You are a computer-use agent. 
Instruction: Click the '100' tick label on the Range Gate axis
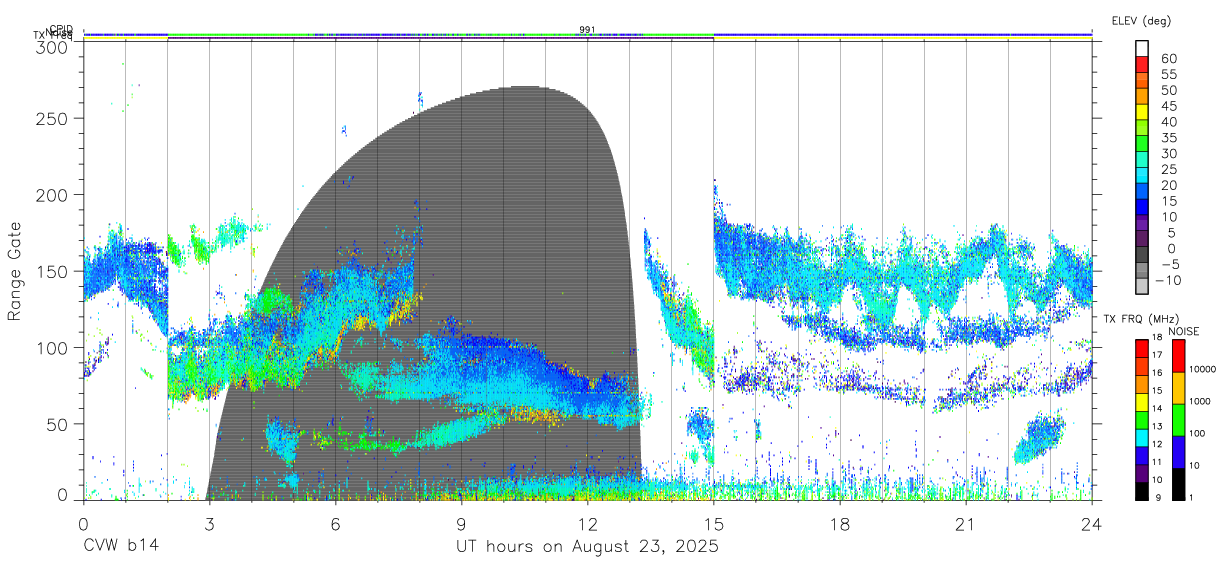[x=53, y=347]
